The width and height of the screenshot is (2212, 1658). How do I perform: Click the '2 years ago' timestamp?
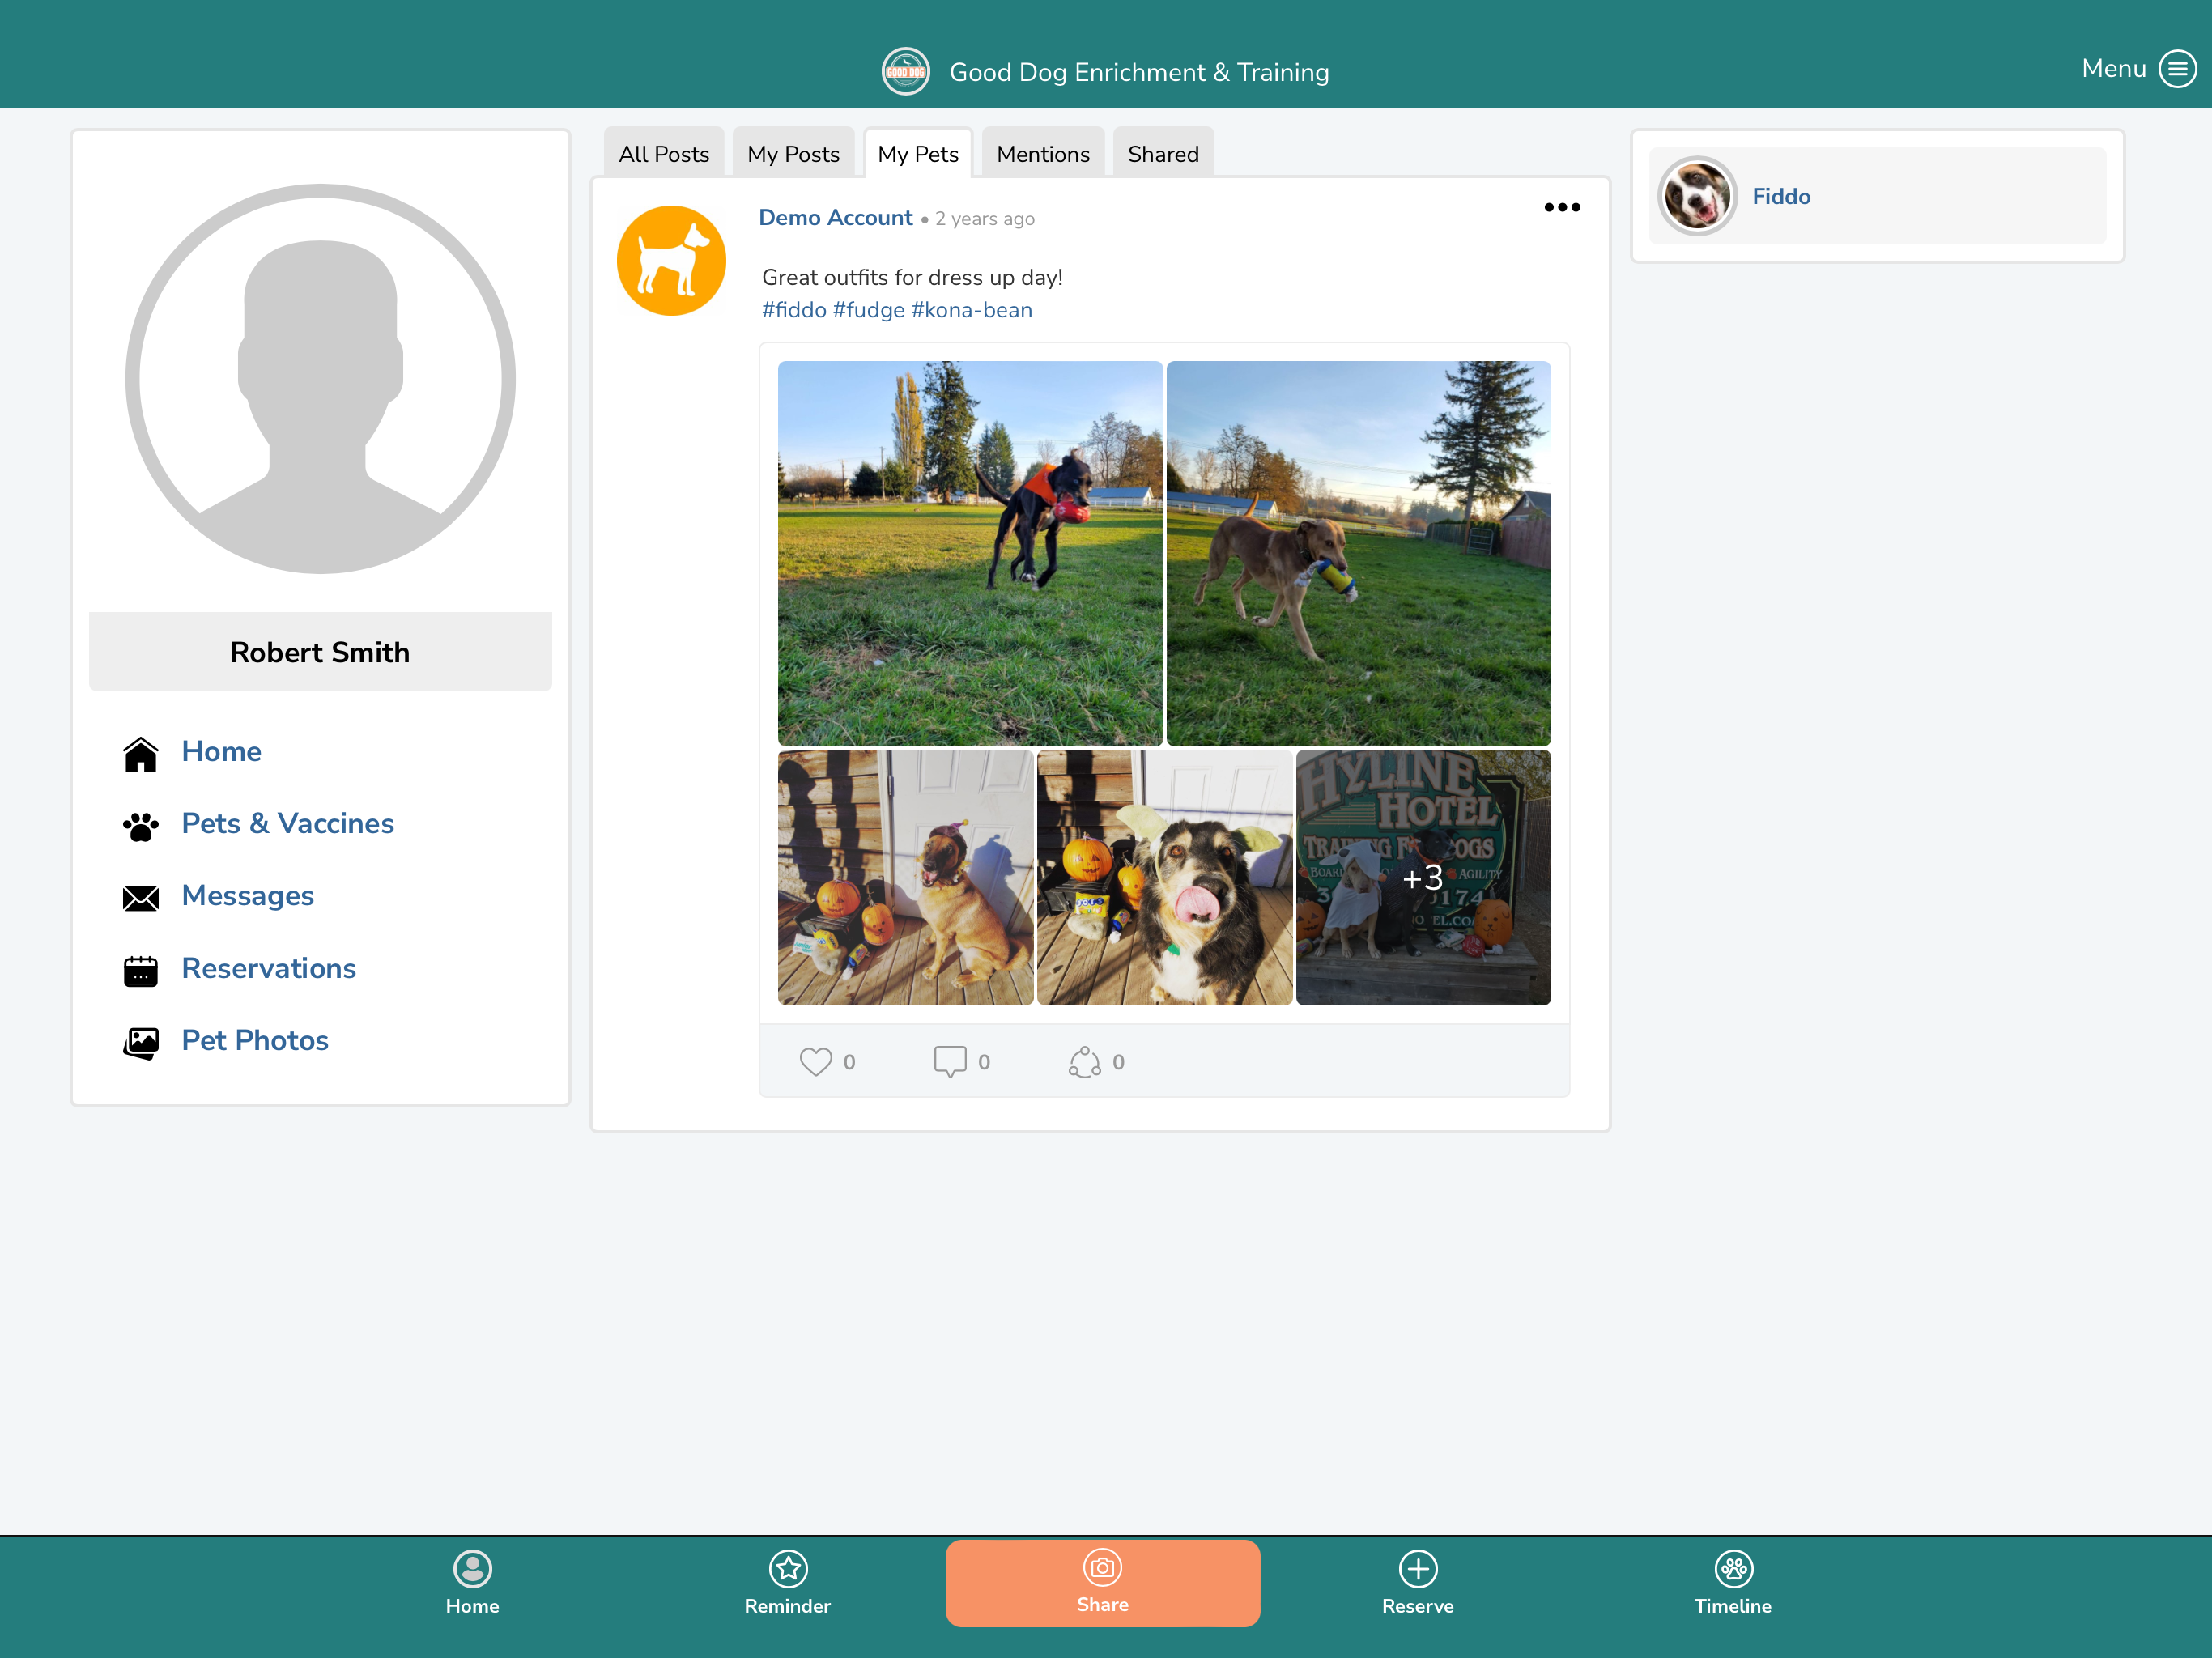pos(984,219)
